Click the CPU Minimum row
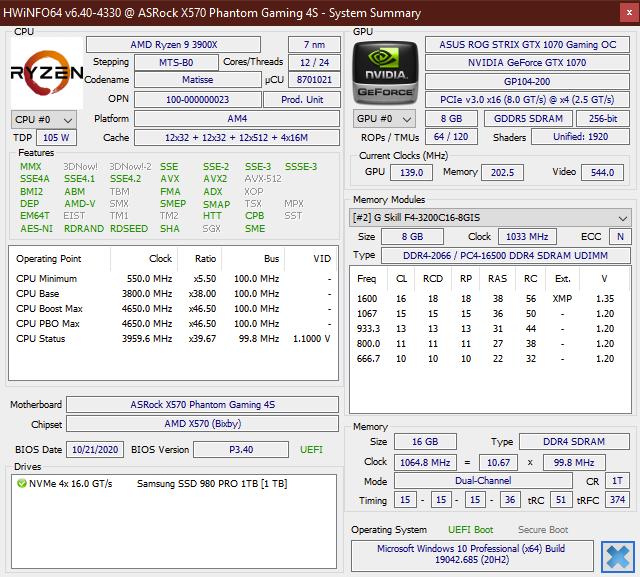The width and height of the screenshot is (640, 577). point(173,279)
